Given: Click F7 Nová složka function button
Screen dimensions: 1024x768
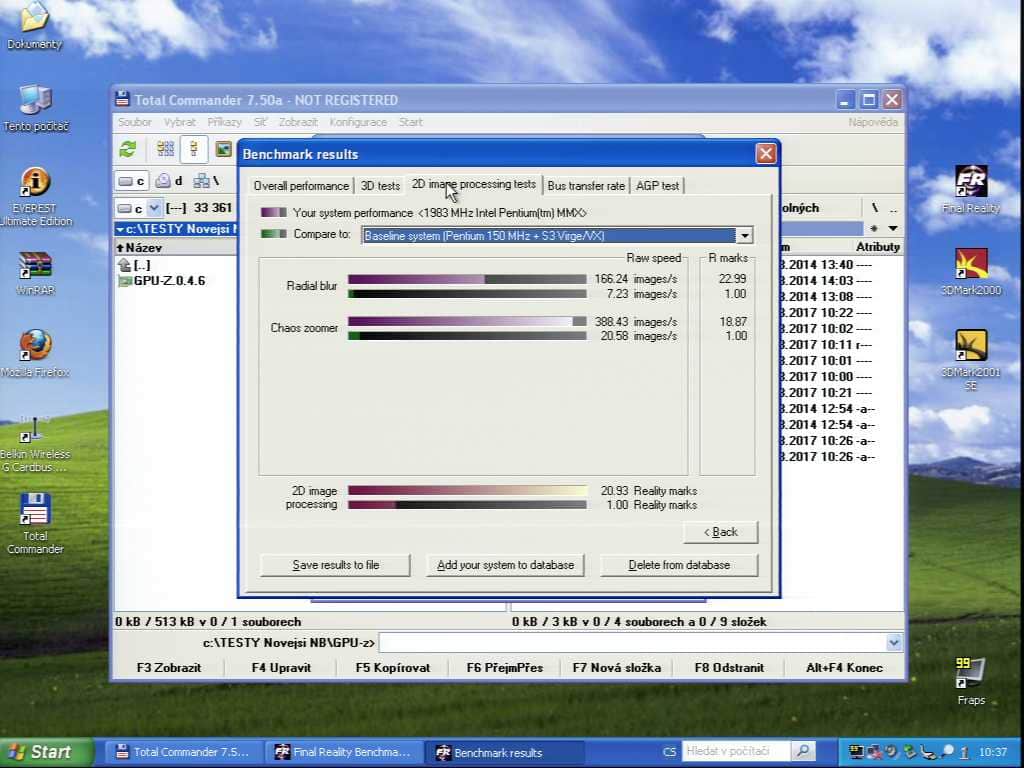Looking at the screenshot, I should (616, 668).
